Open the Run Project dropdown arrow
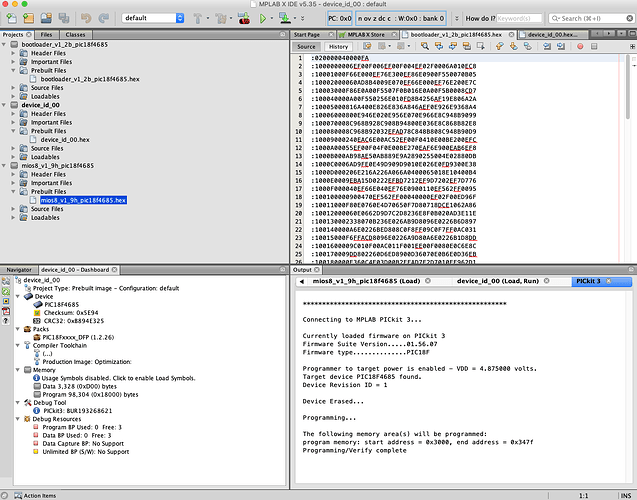Viewport: 637px width, 500px height. tap(272, 18)
